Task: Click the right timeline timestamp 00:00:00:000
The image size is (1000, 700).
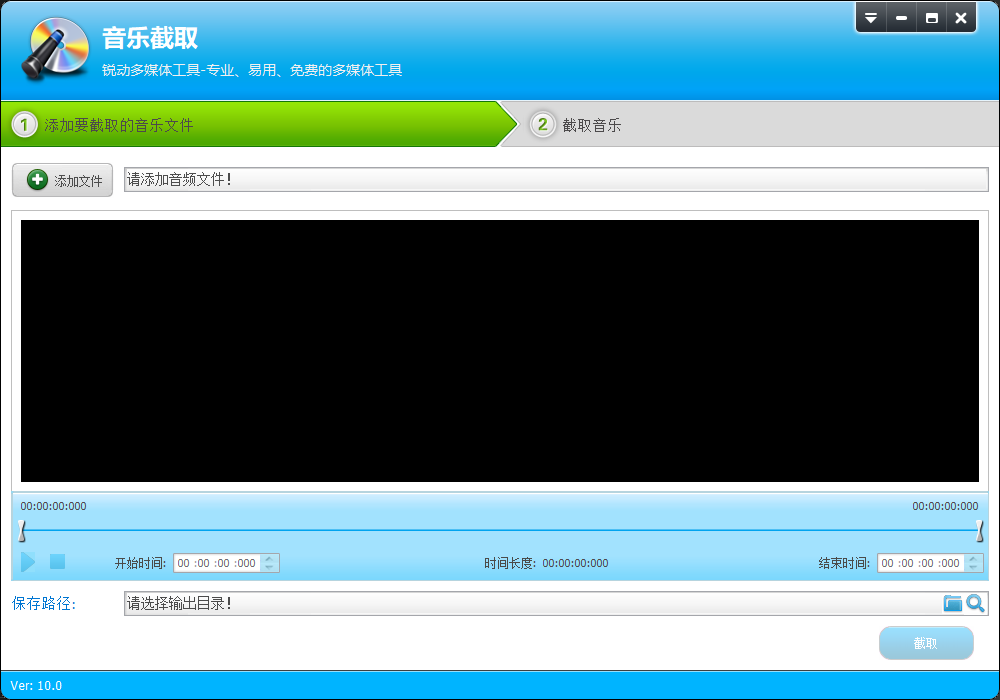Action: point(945,506)
